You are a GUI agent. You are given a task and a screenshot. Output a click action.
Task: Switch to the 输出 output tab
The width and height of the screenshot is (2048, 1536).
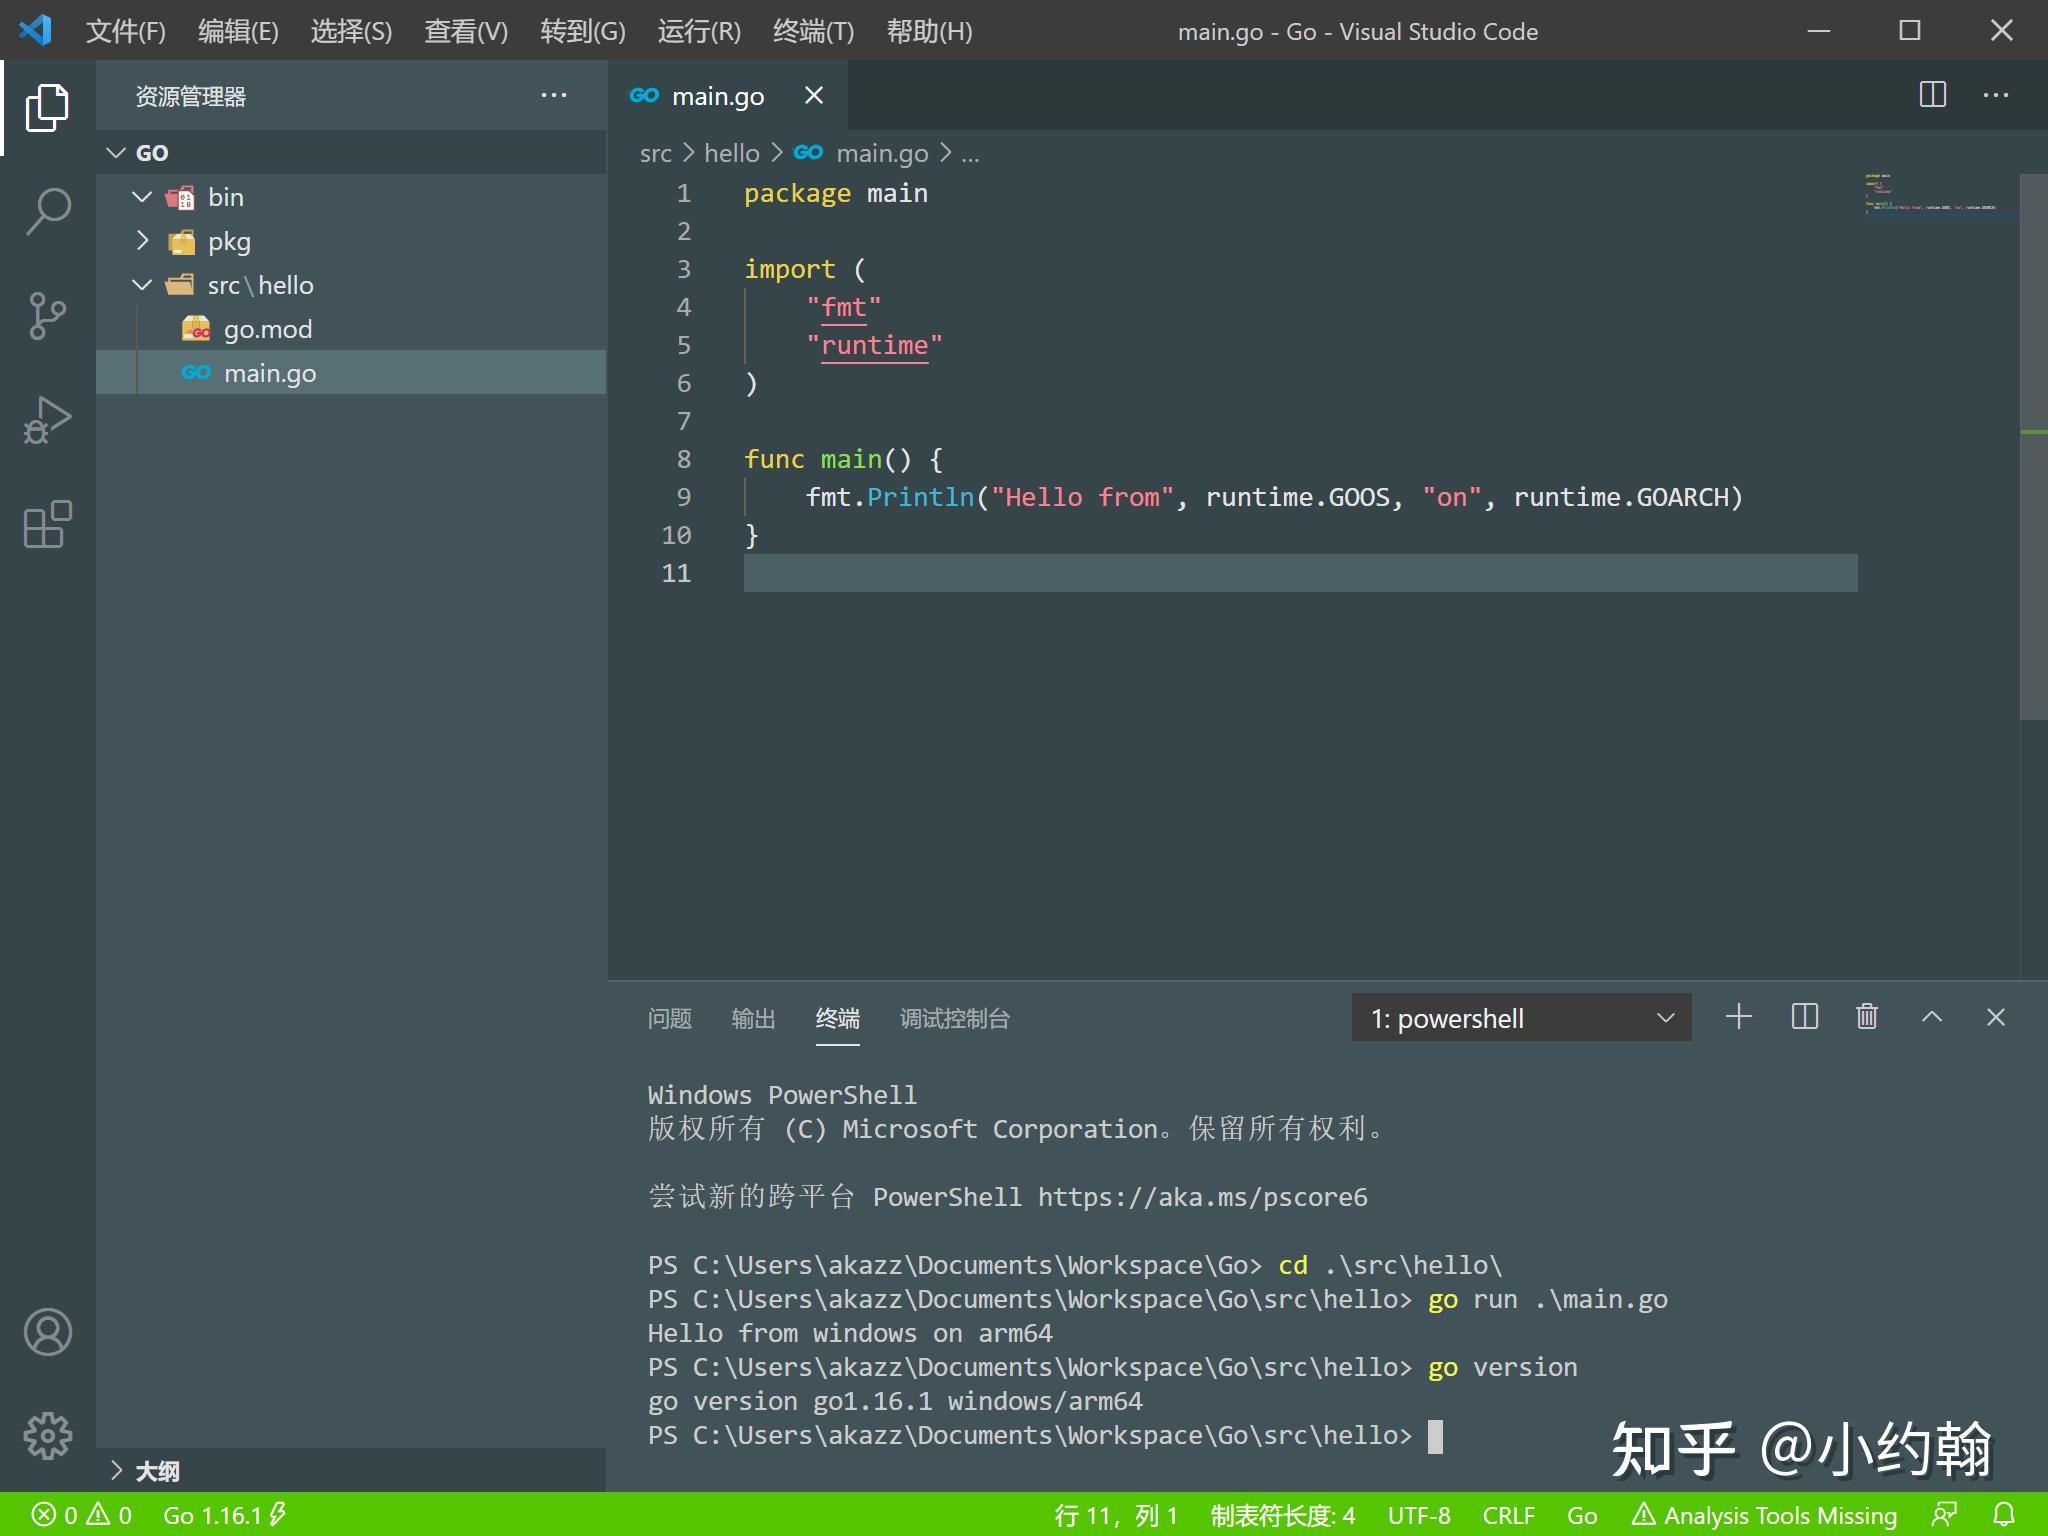(x=753, y=1018)
